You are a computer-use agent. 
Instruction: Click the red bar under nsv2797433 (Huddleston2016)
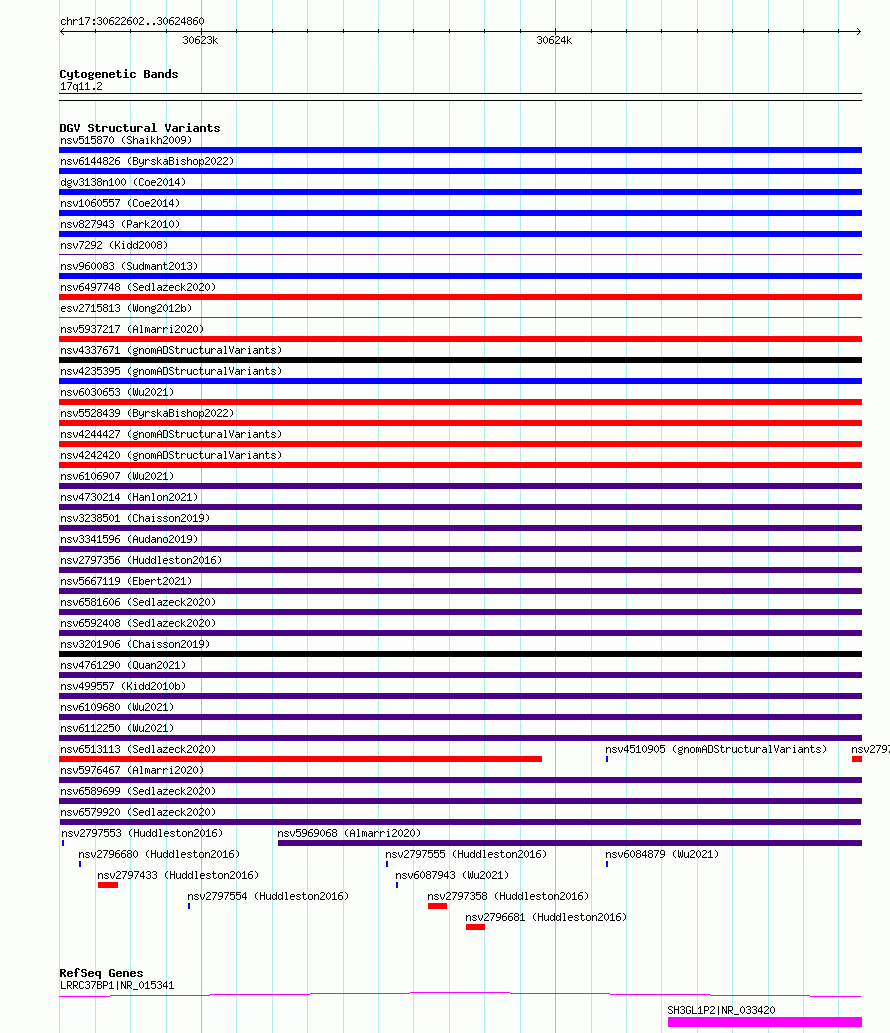108,885
